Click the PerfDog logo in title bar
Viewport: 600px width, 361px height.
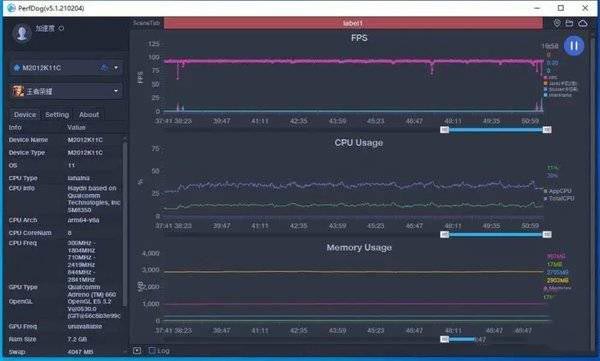11,8
